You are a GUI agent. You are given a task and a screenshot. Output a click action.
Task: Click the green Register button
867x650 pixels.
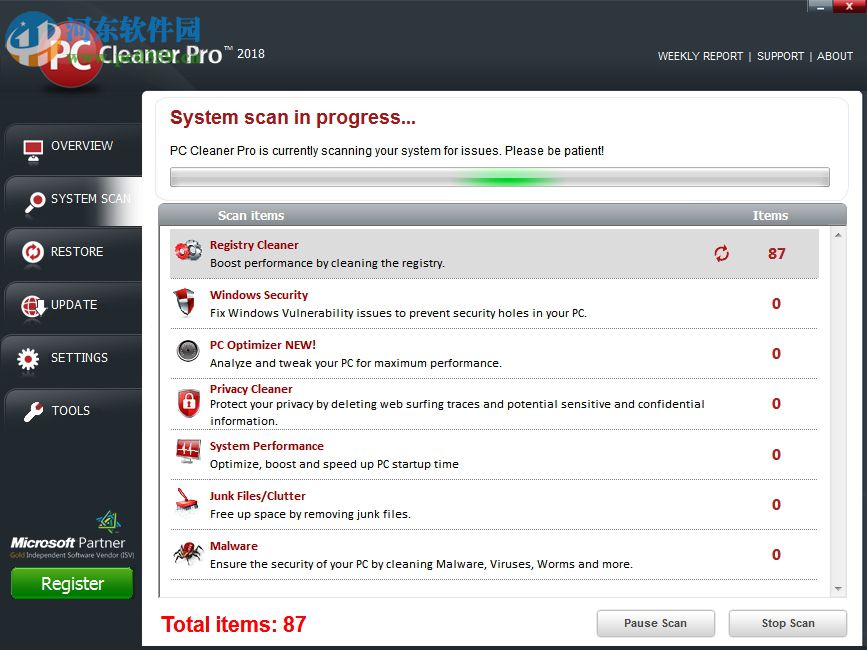(x=71, y=583)
